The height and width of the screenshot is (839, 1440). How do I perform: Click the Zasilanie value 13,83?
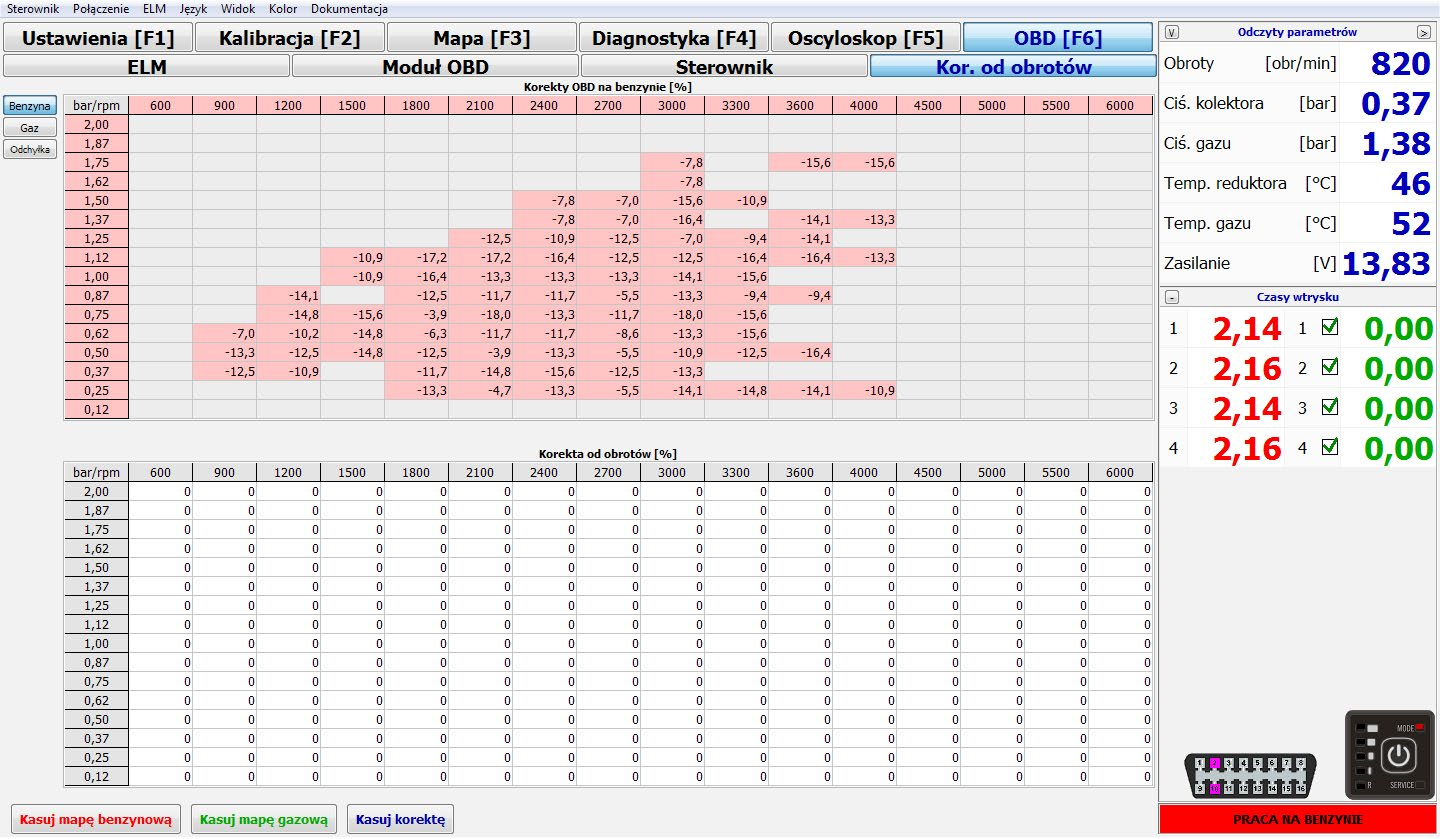pyautogui.click(x=1386, y=264)
